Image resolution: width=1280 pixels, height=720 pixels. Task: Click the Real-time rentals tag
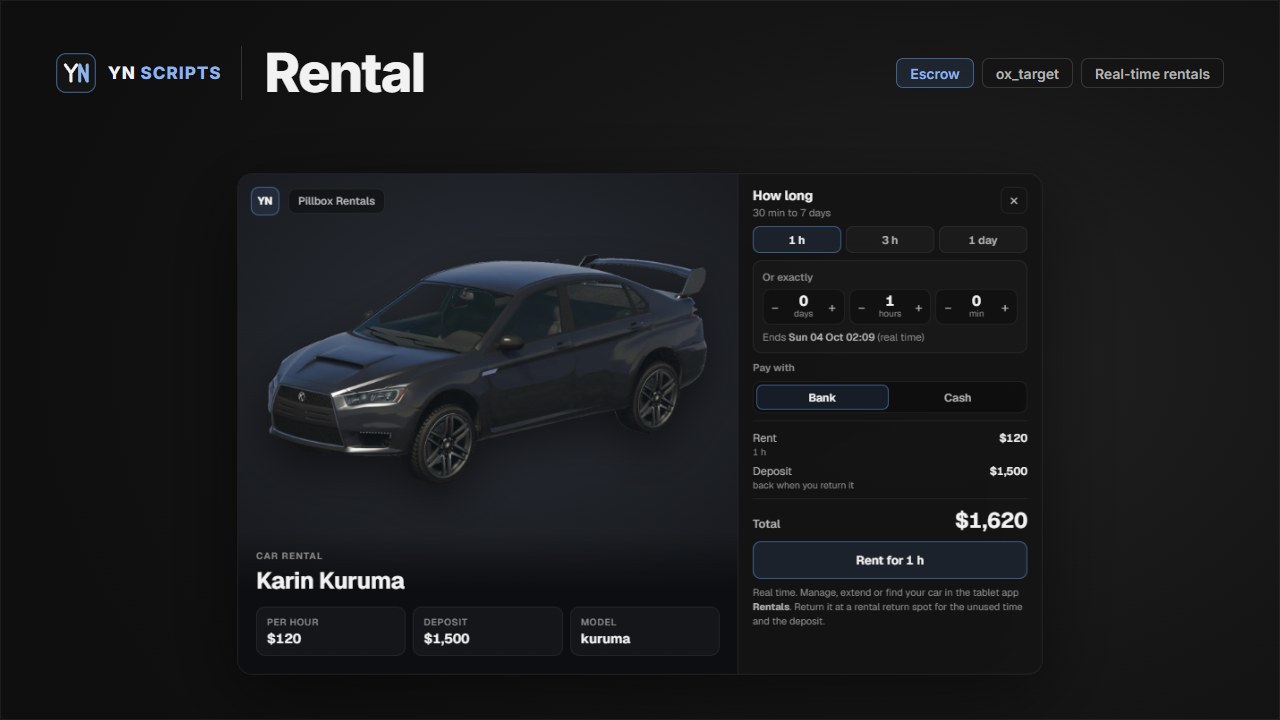tap(1152, 74)
